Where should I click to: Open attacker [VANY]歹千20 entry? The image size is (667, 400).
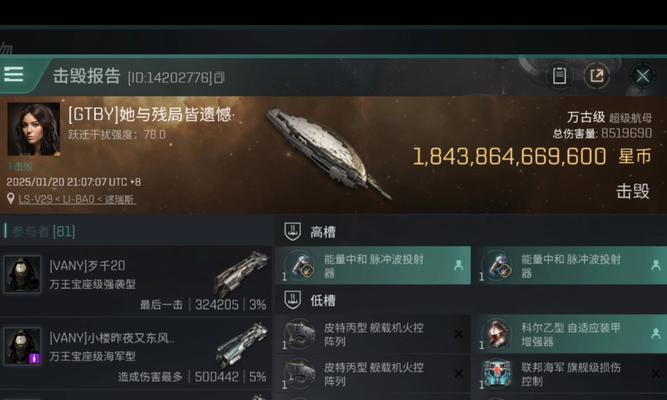click(x=136, y=280)
